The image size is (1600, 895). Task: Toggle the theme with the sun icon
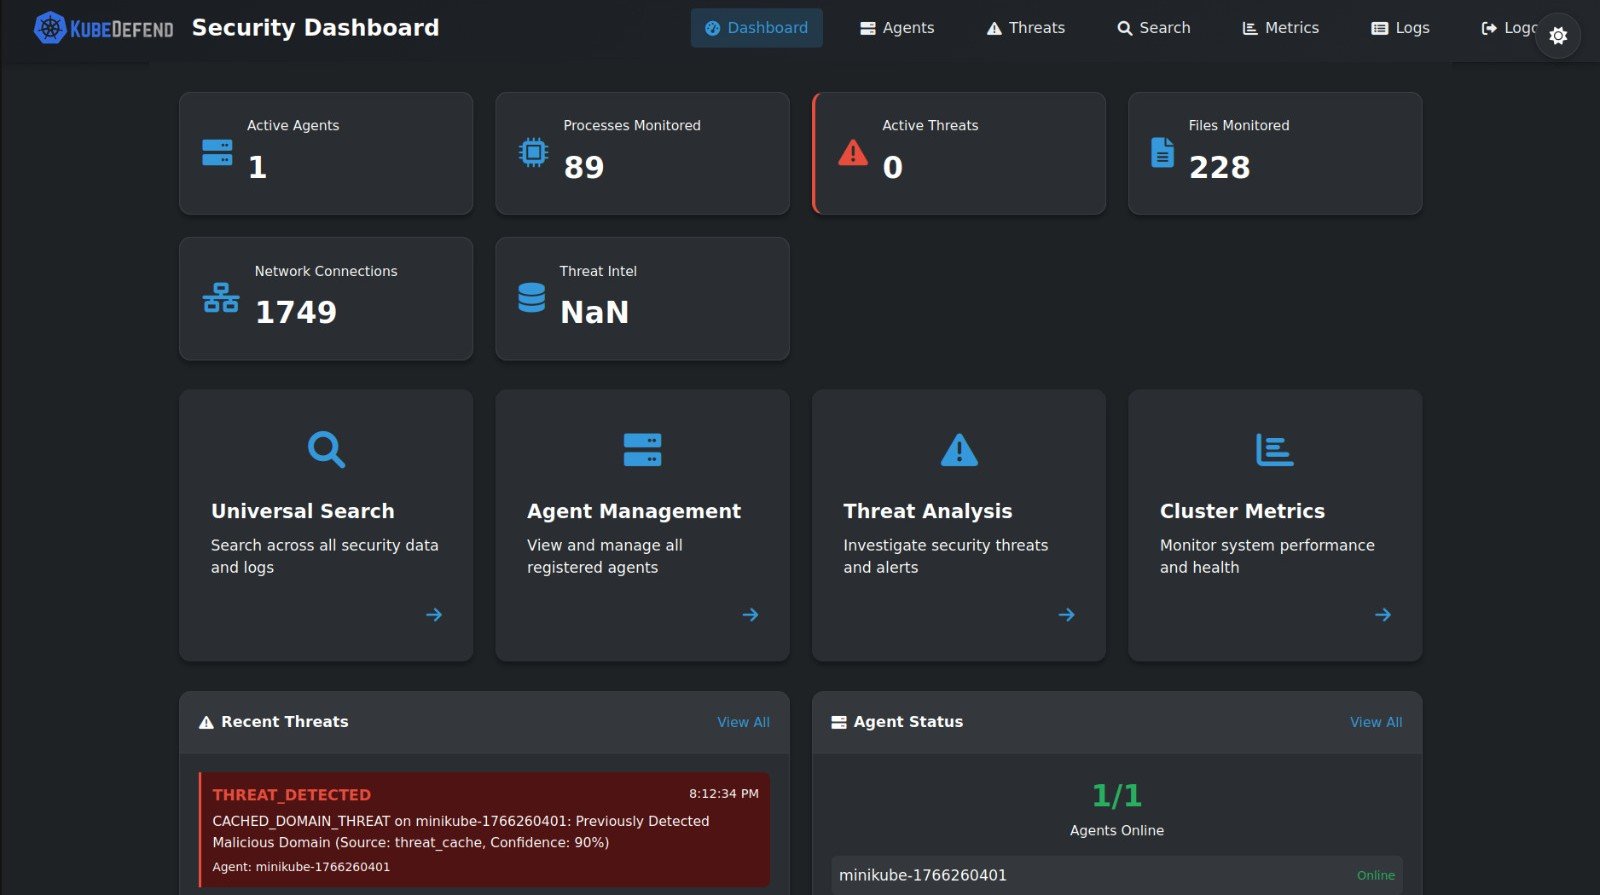(1557, 36)
